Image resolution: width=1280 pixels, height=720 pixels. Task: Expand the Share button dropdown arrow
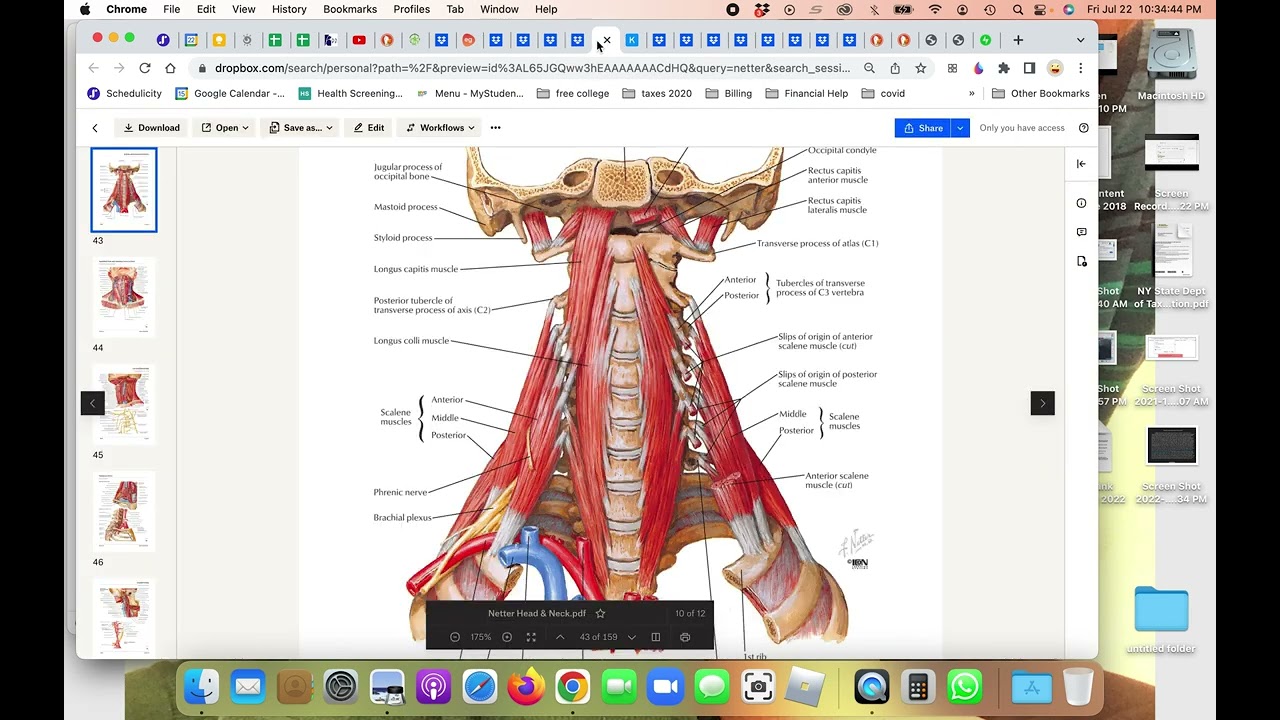coord(960,128)
